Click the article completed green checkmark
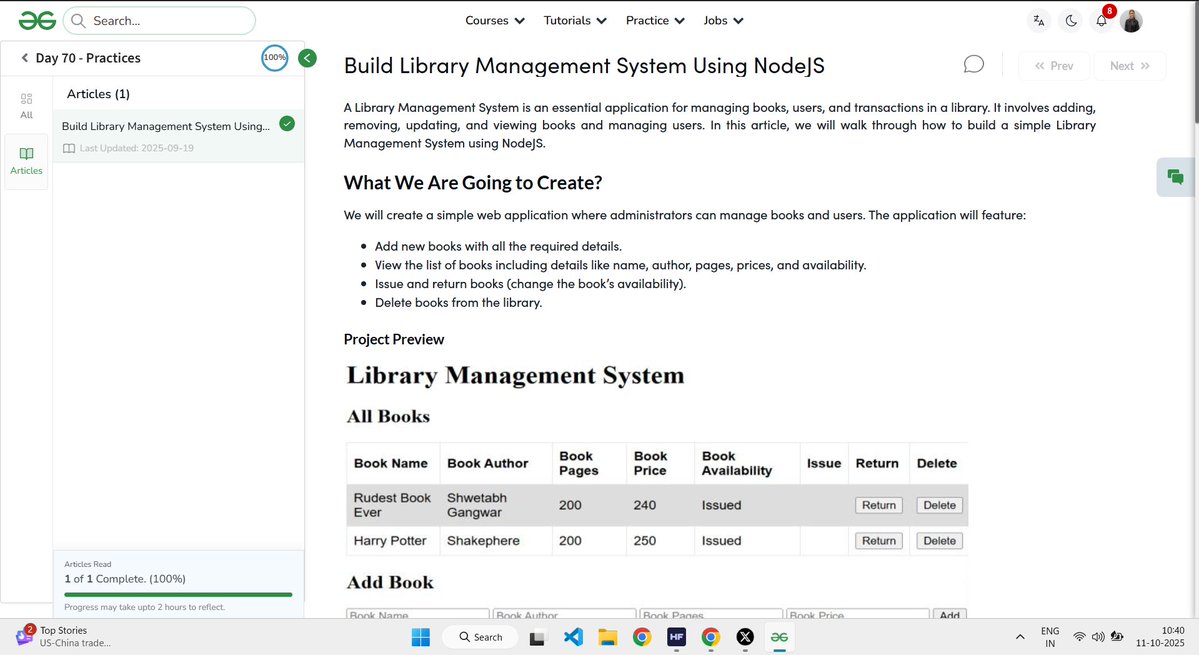Image resolution: width=1199 pixels, height=655 pixels. point(287,124)
